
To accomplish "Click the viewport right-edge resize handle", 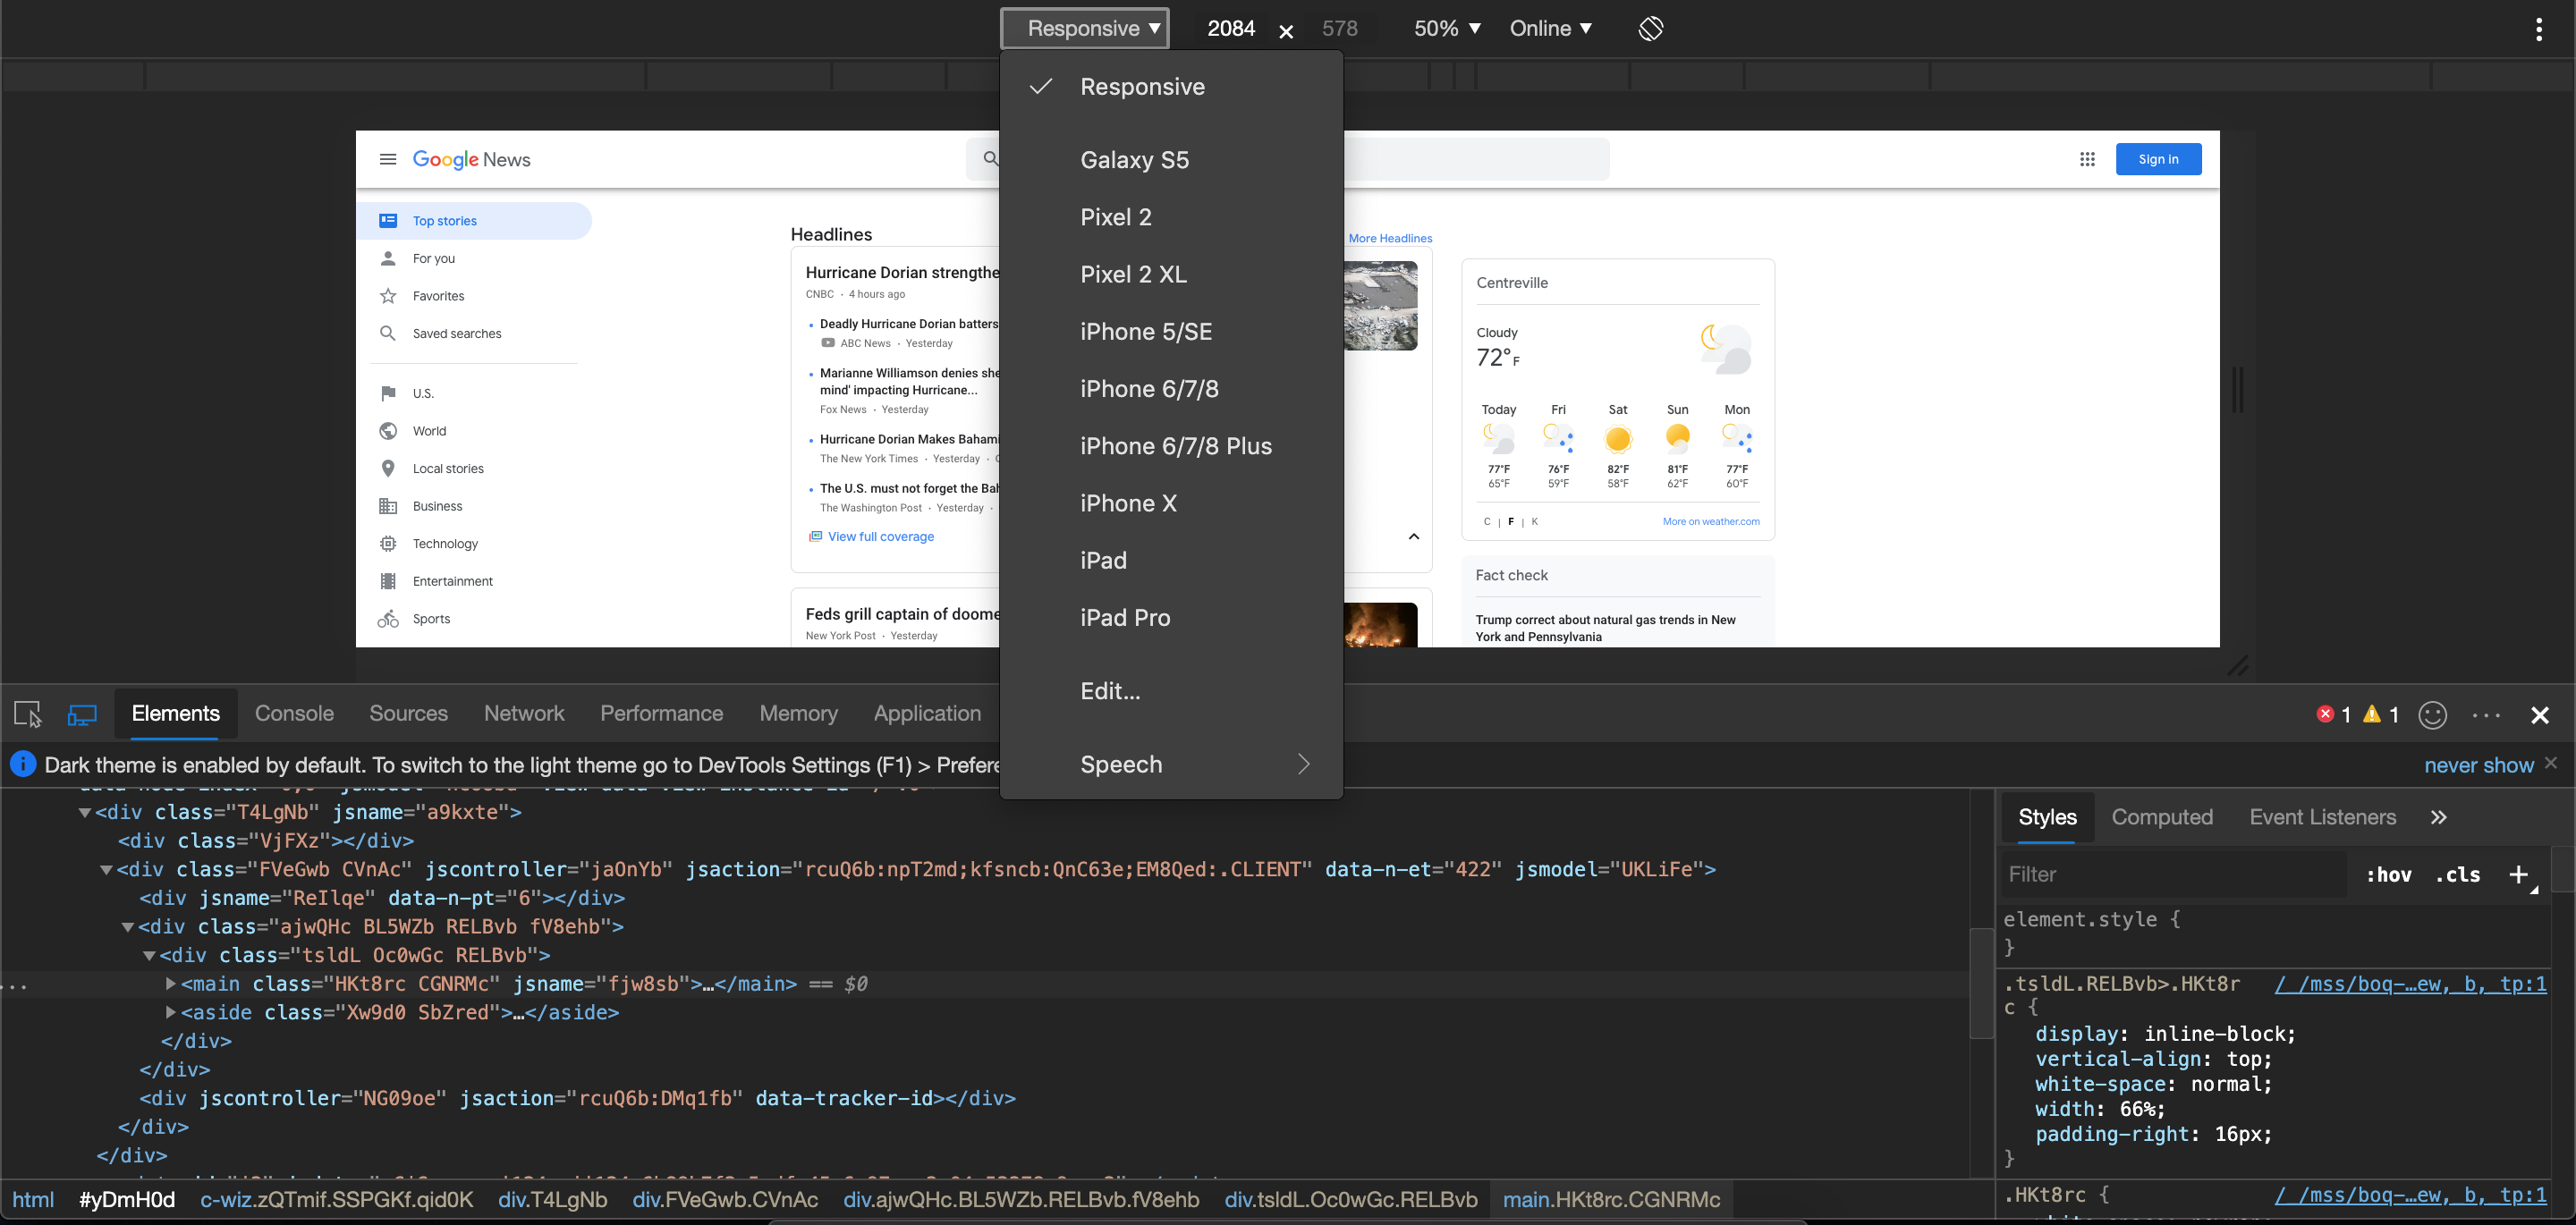I will [x=2238, y=389].
